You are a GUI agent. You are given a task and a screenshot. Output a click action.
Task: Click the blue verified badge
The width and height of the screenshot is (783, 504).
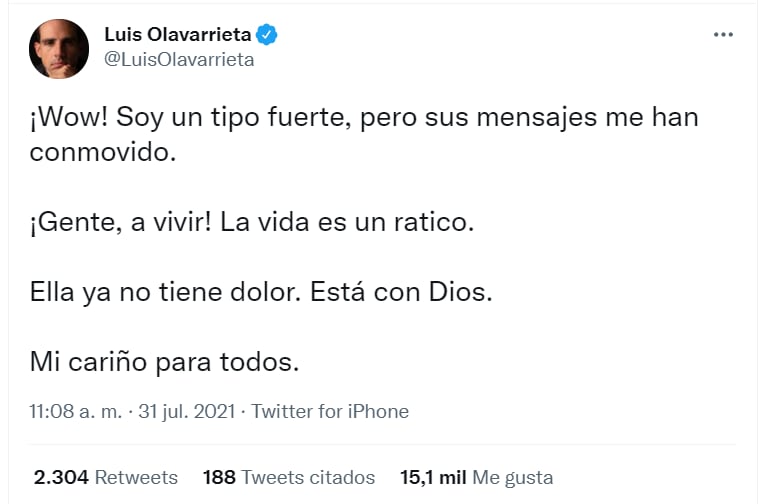(x=267, y=35)
